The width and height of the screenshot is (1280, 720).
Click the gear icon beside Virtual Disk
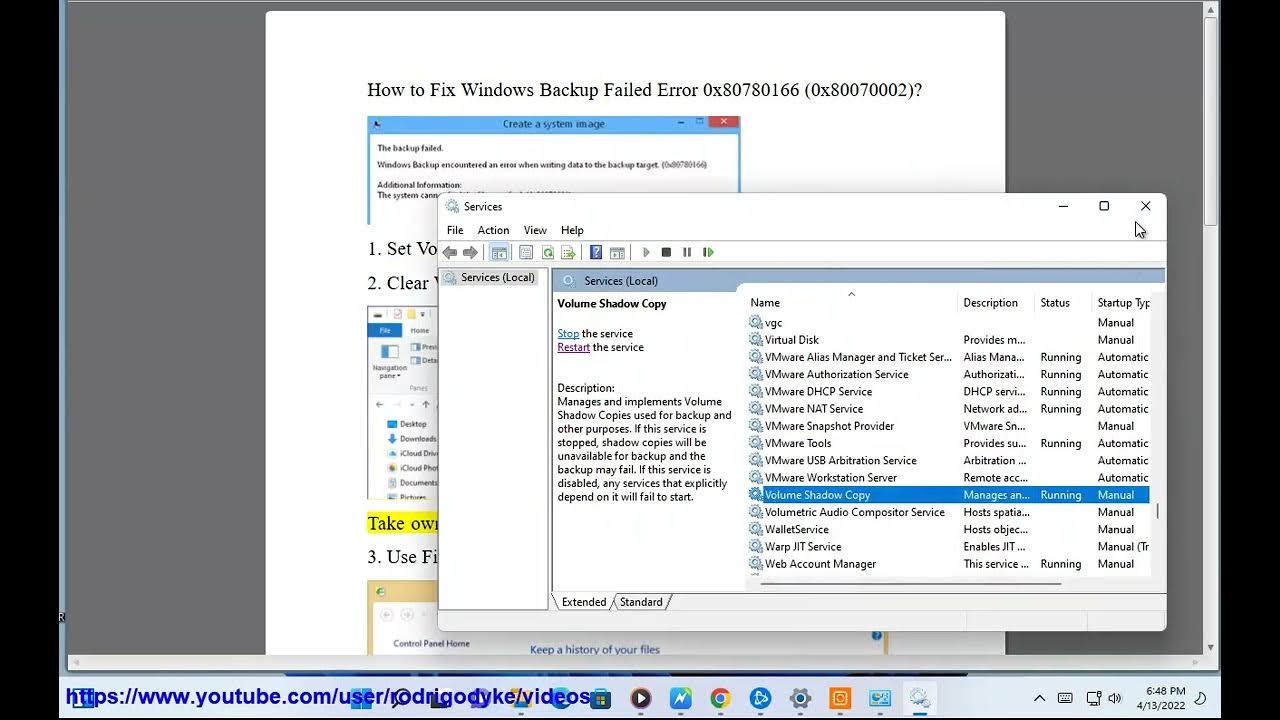pyautogui.click(x=756, y=340)
